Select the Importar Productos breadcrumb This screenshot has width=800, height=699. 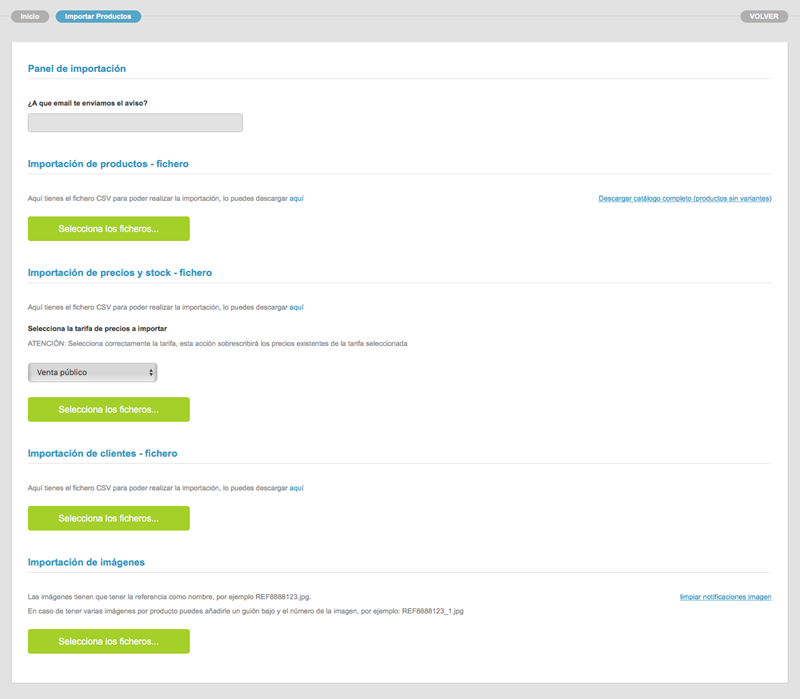point(98,16)
